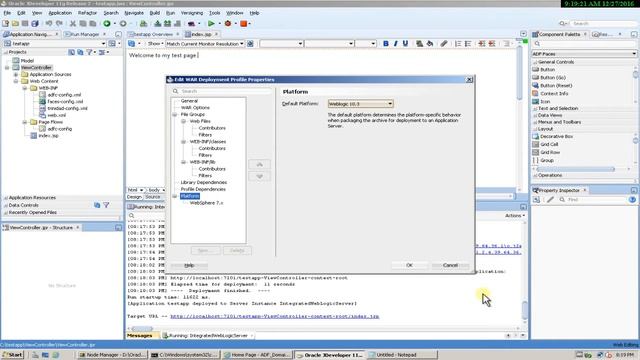Click the Forward navigation icon
The image size is (640, 360).
coord(123,24)
